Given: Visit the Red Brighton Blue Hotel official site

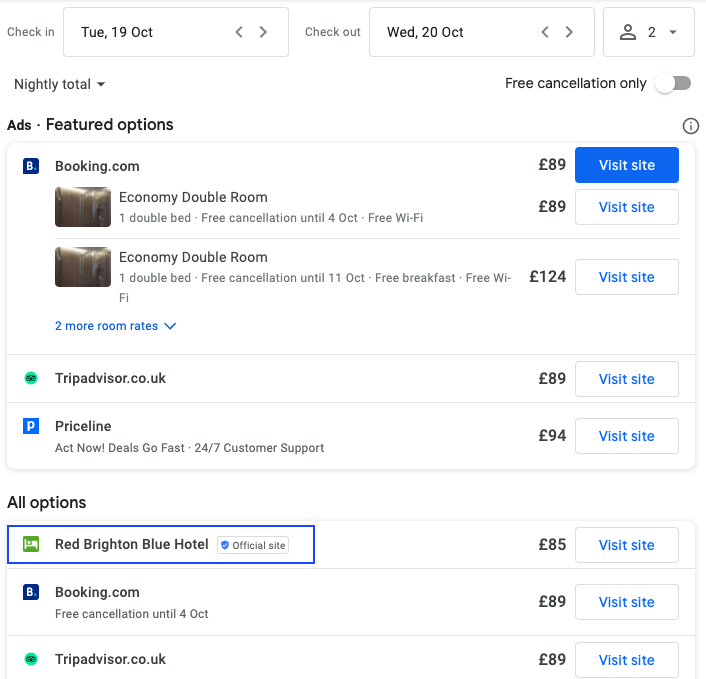Looking at the screenshot, I should 626,545.
